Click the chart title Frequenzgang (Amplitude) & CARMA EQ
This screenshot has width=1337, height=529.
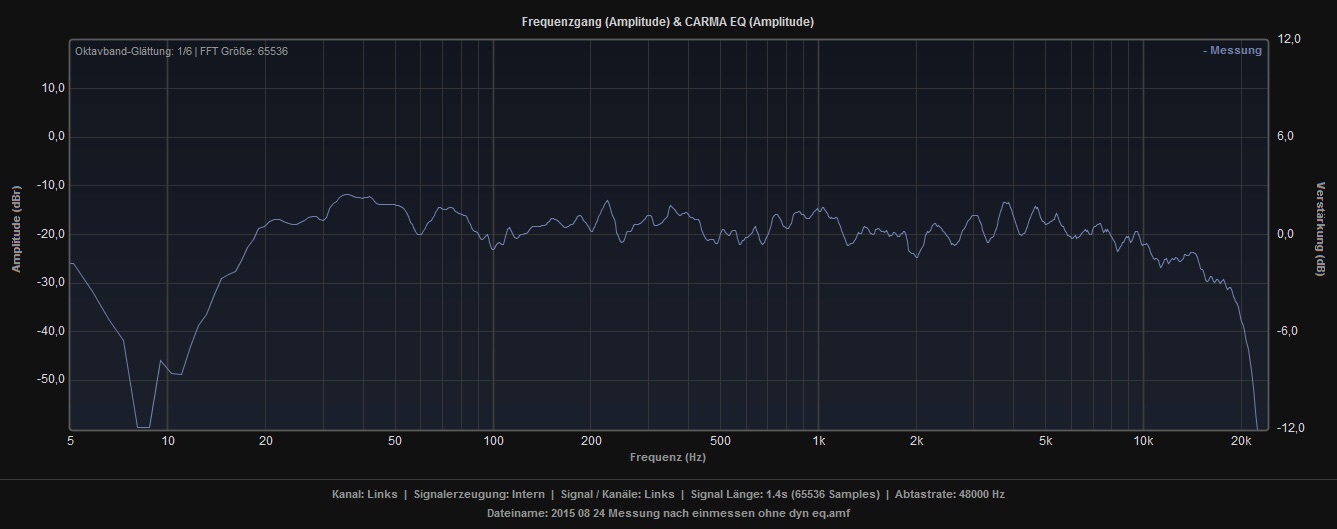pyautogui.click(x=668, y=22)
